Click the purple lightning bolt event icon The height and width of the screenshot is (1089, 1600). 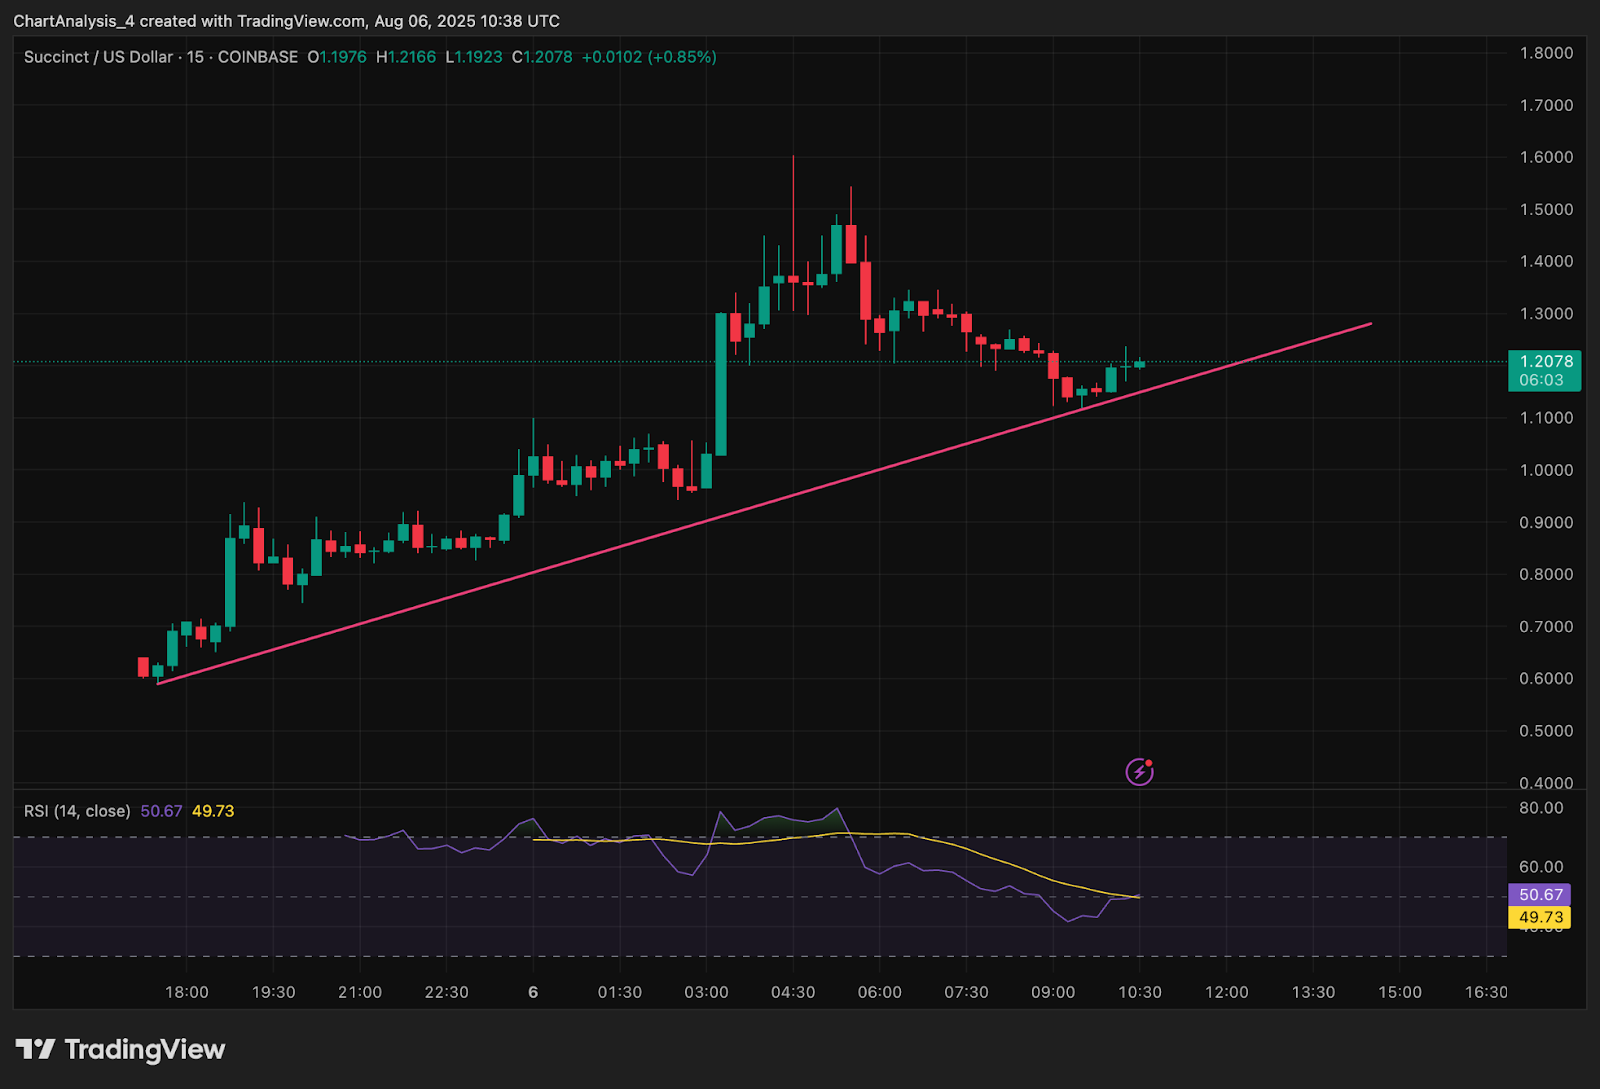click(x=1139, y=771)
